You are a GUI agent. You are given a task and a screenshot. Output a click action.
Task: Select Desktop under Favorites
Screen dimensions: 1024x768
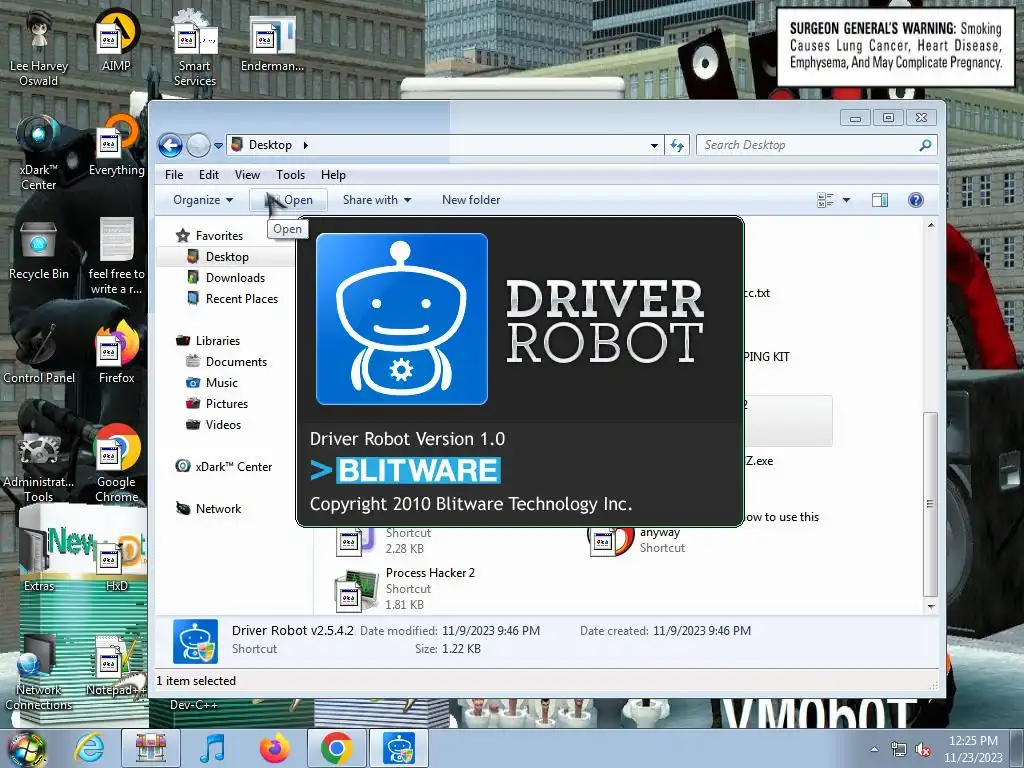pos(217,257)
